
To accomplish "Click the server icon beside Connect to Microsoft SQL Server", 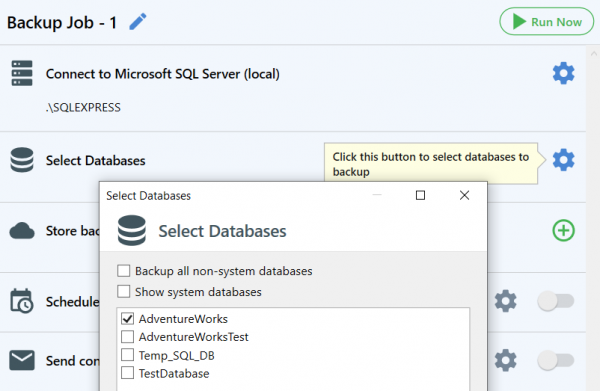I will [22, 73].
